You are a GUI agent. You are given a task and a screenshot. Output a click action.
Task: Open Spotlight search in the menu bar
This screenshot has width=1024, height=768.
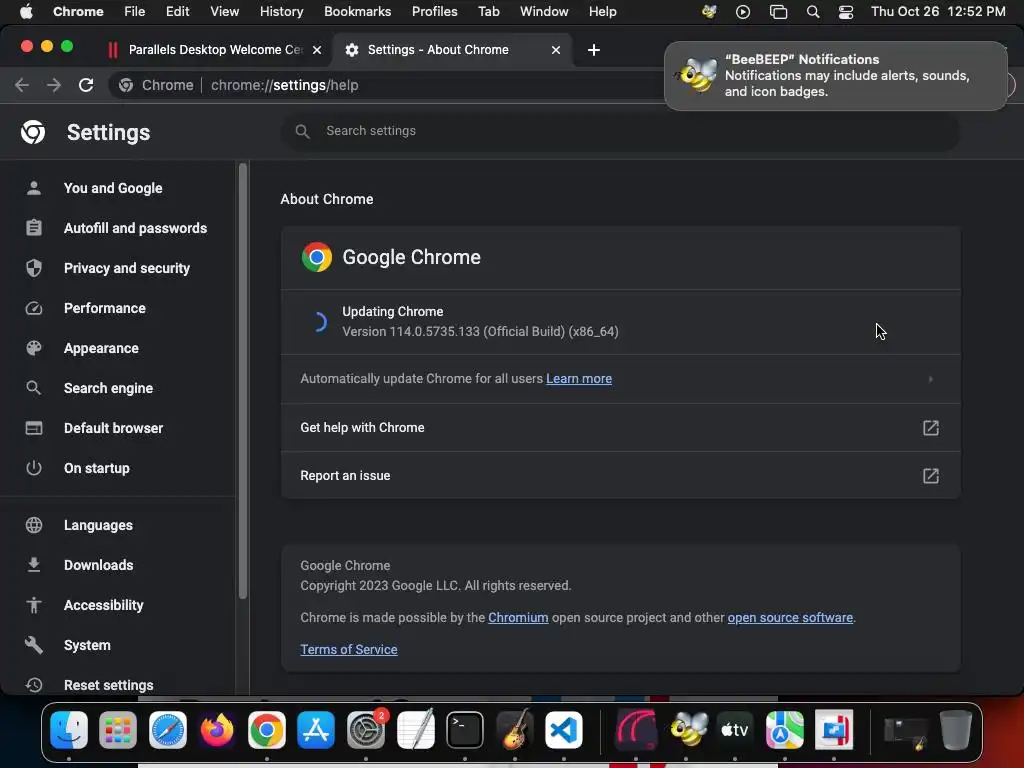813,12
